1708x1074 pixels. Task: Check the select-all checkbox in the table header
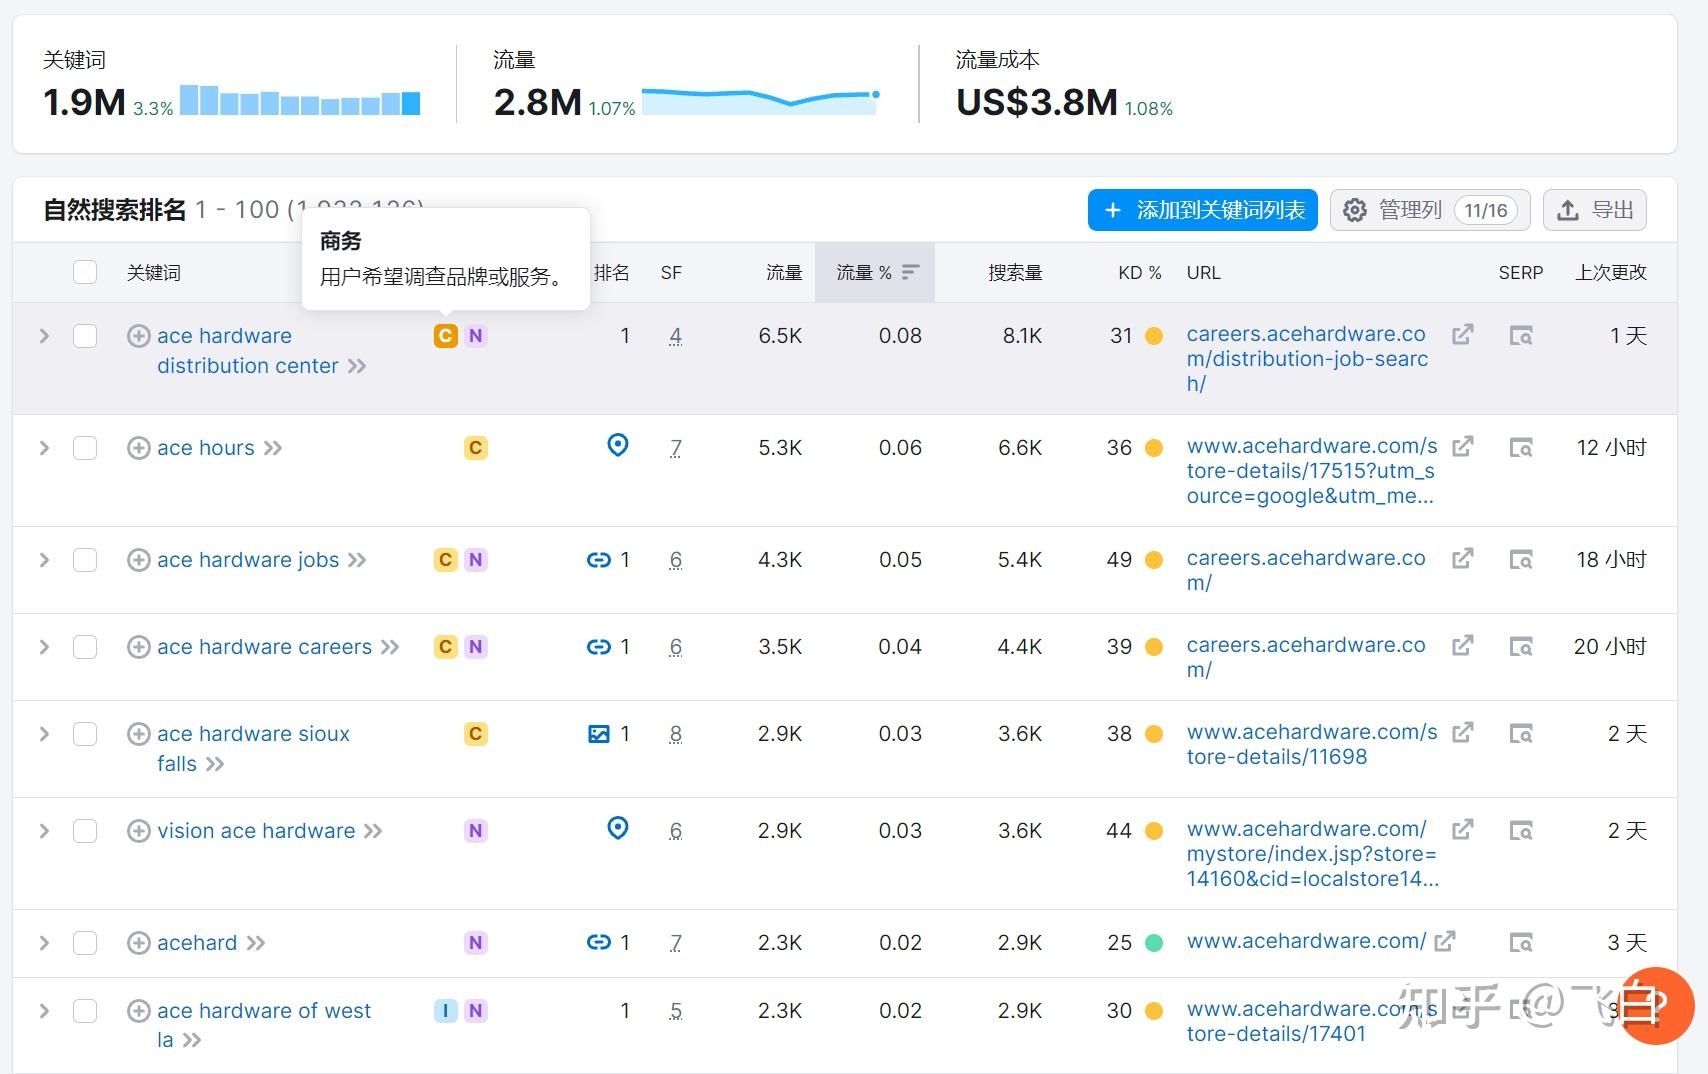click(85, 271)
